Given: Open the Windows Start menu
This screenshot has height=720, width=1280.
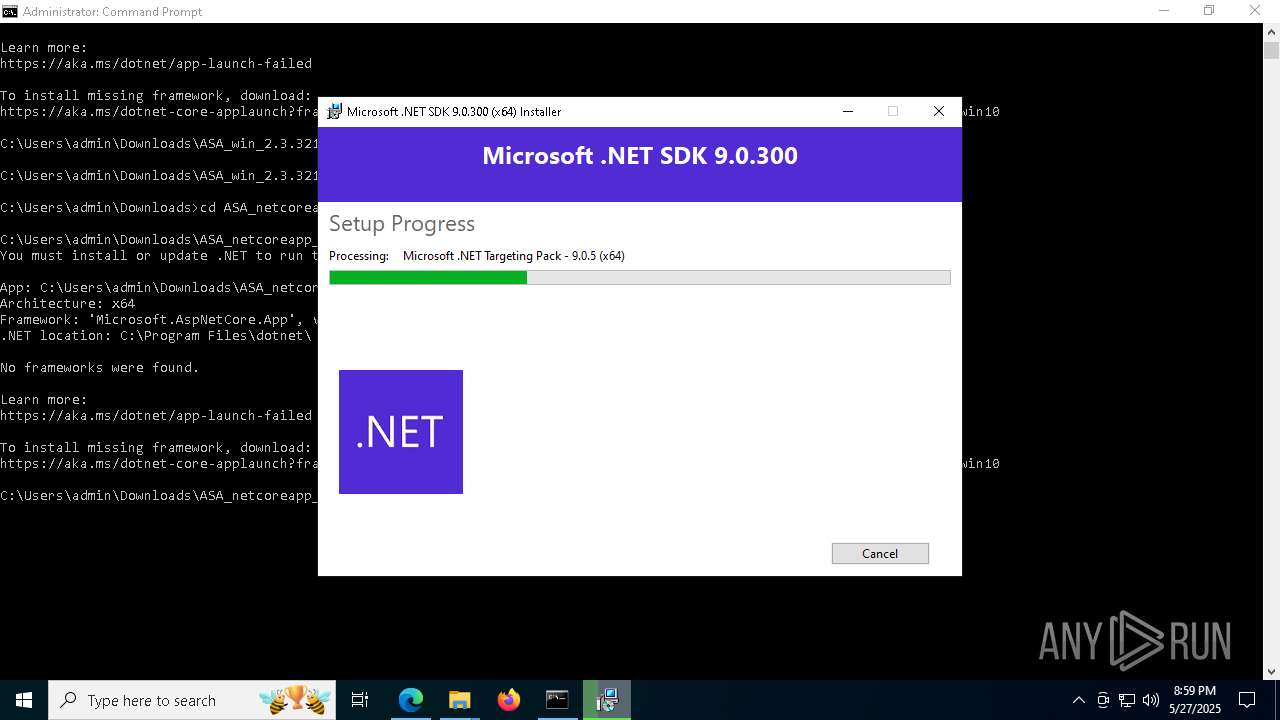Looking at the screenshot, I should click(x=24, y=700).
